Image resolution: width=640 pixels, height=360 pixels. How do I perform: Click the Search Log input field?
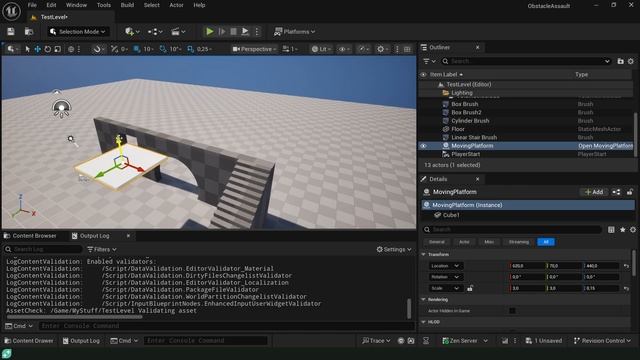coord(43,249)
